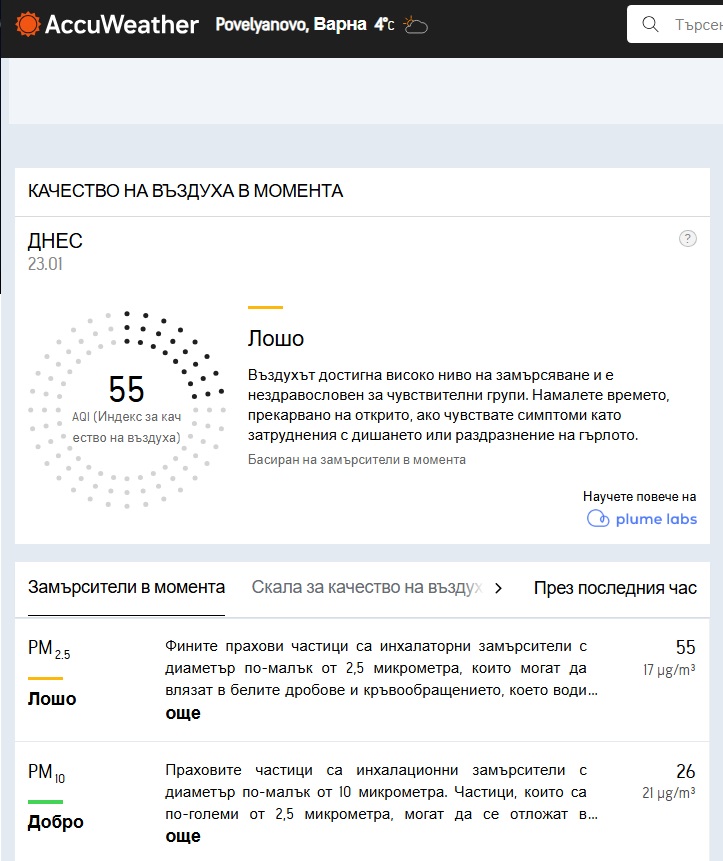Viewport: 723px width, 861px height.
Task: Expand PM 10 description with още
Action: 182,835
